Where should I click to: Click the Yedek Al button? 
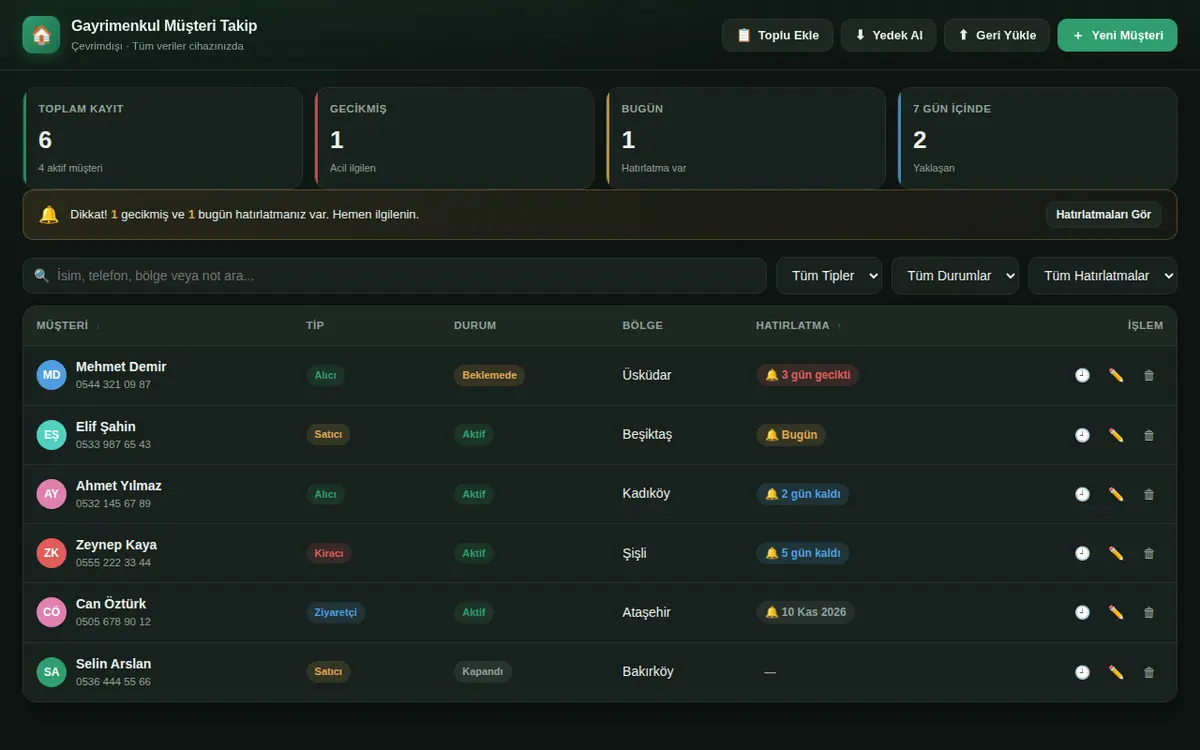[x=888, y=35]
